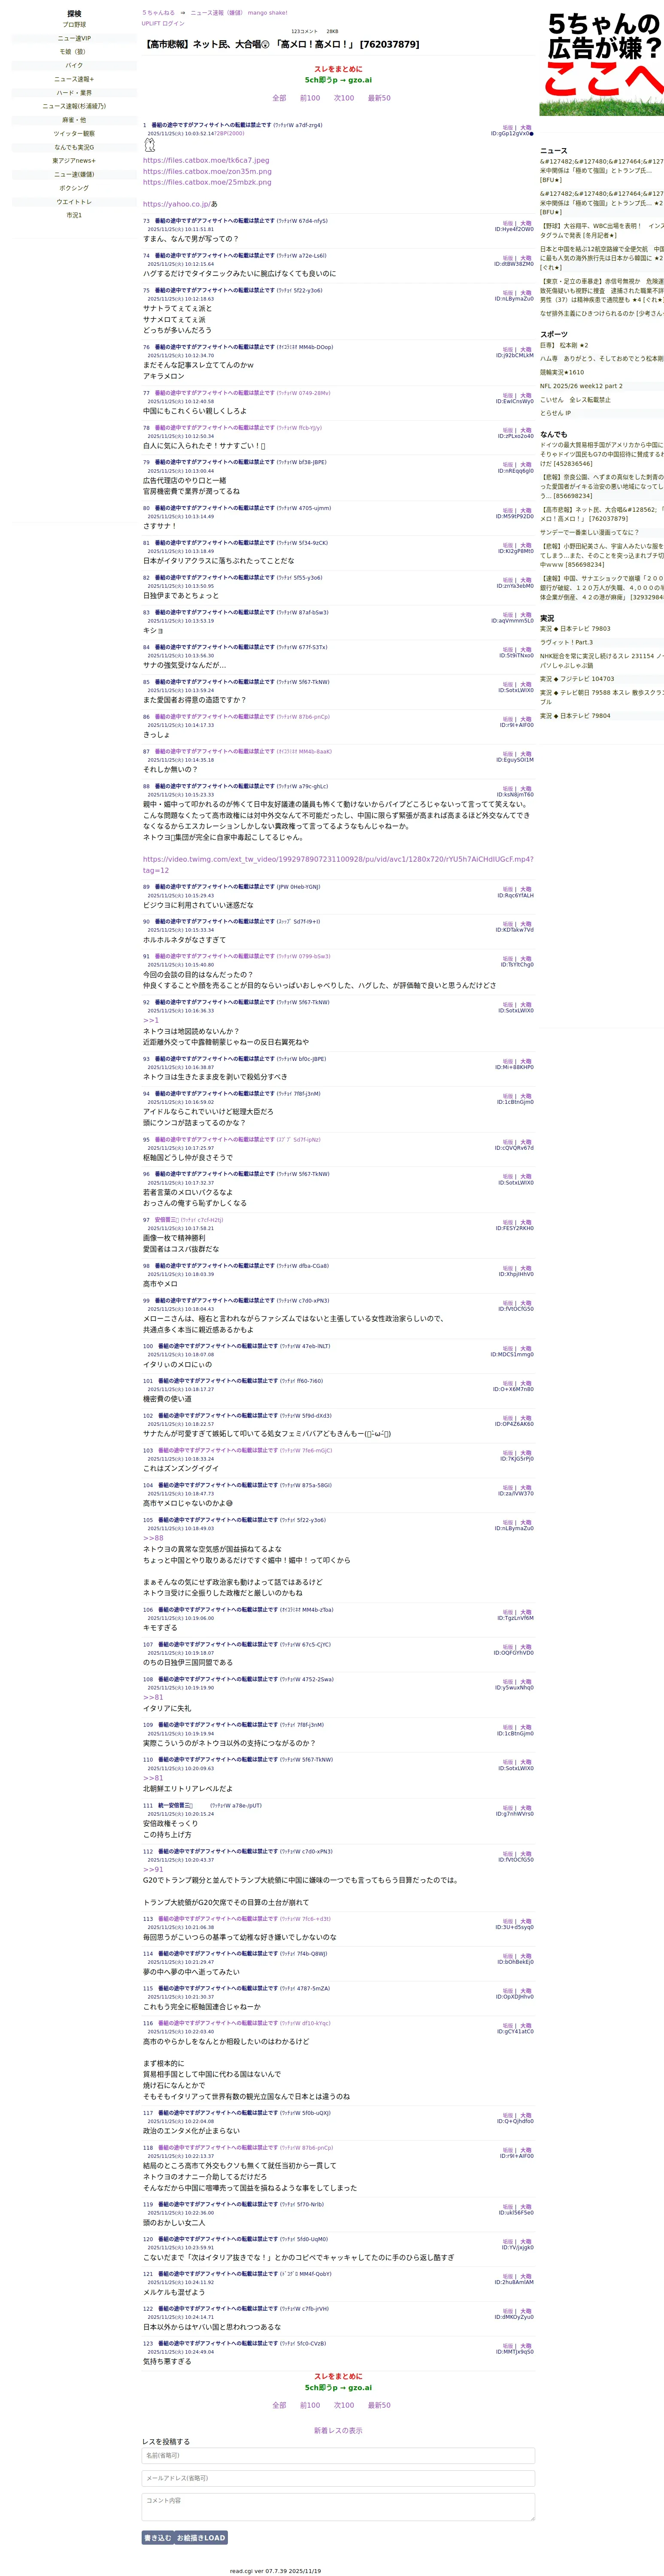Click poster name 安倍晋三 on post 97
This screenshot has width=664, height=2576.
click(x=166, y=1220)
